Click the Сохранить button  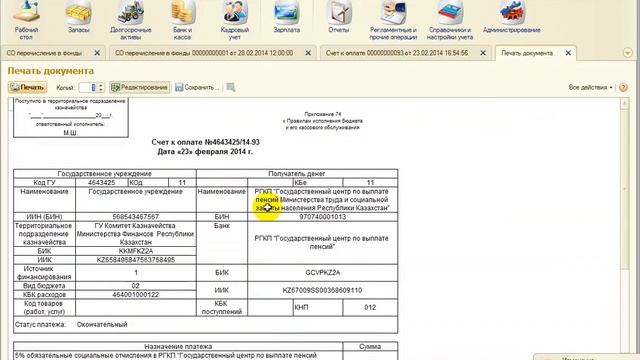197,87
